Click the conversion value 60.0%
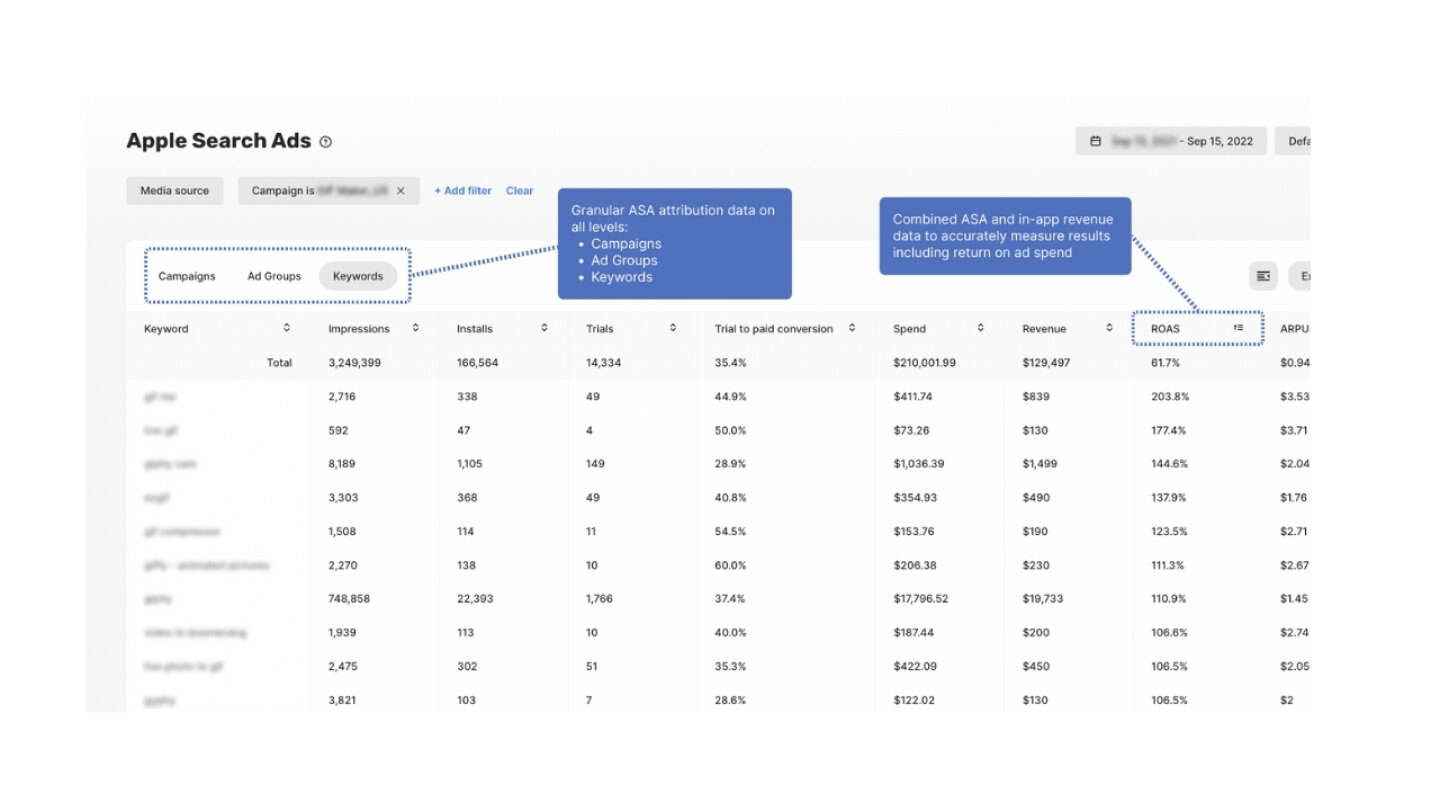 (731, 566)
